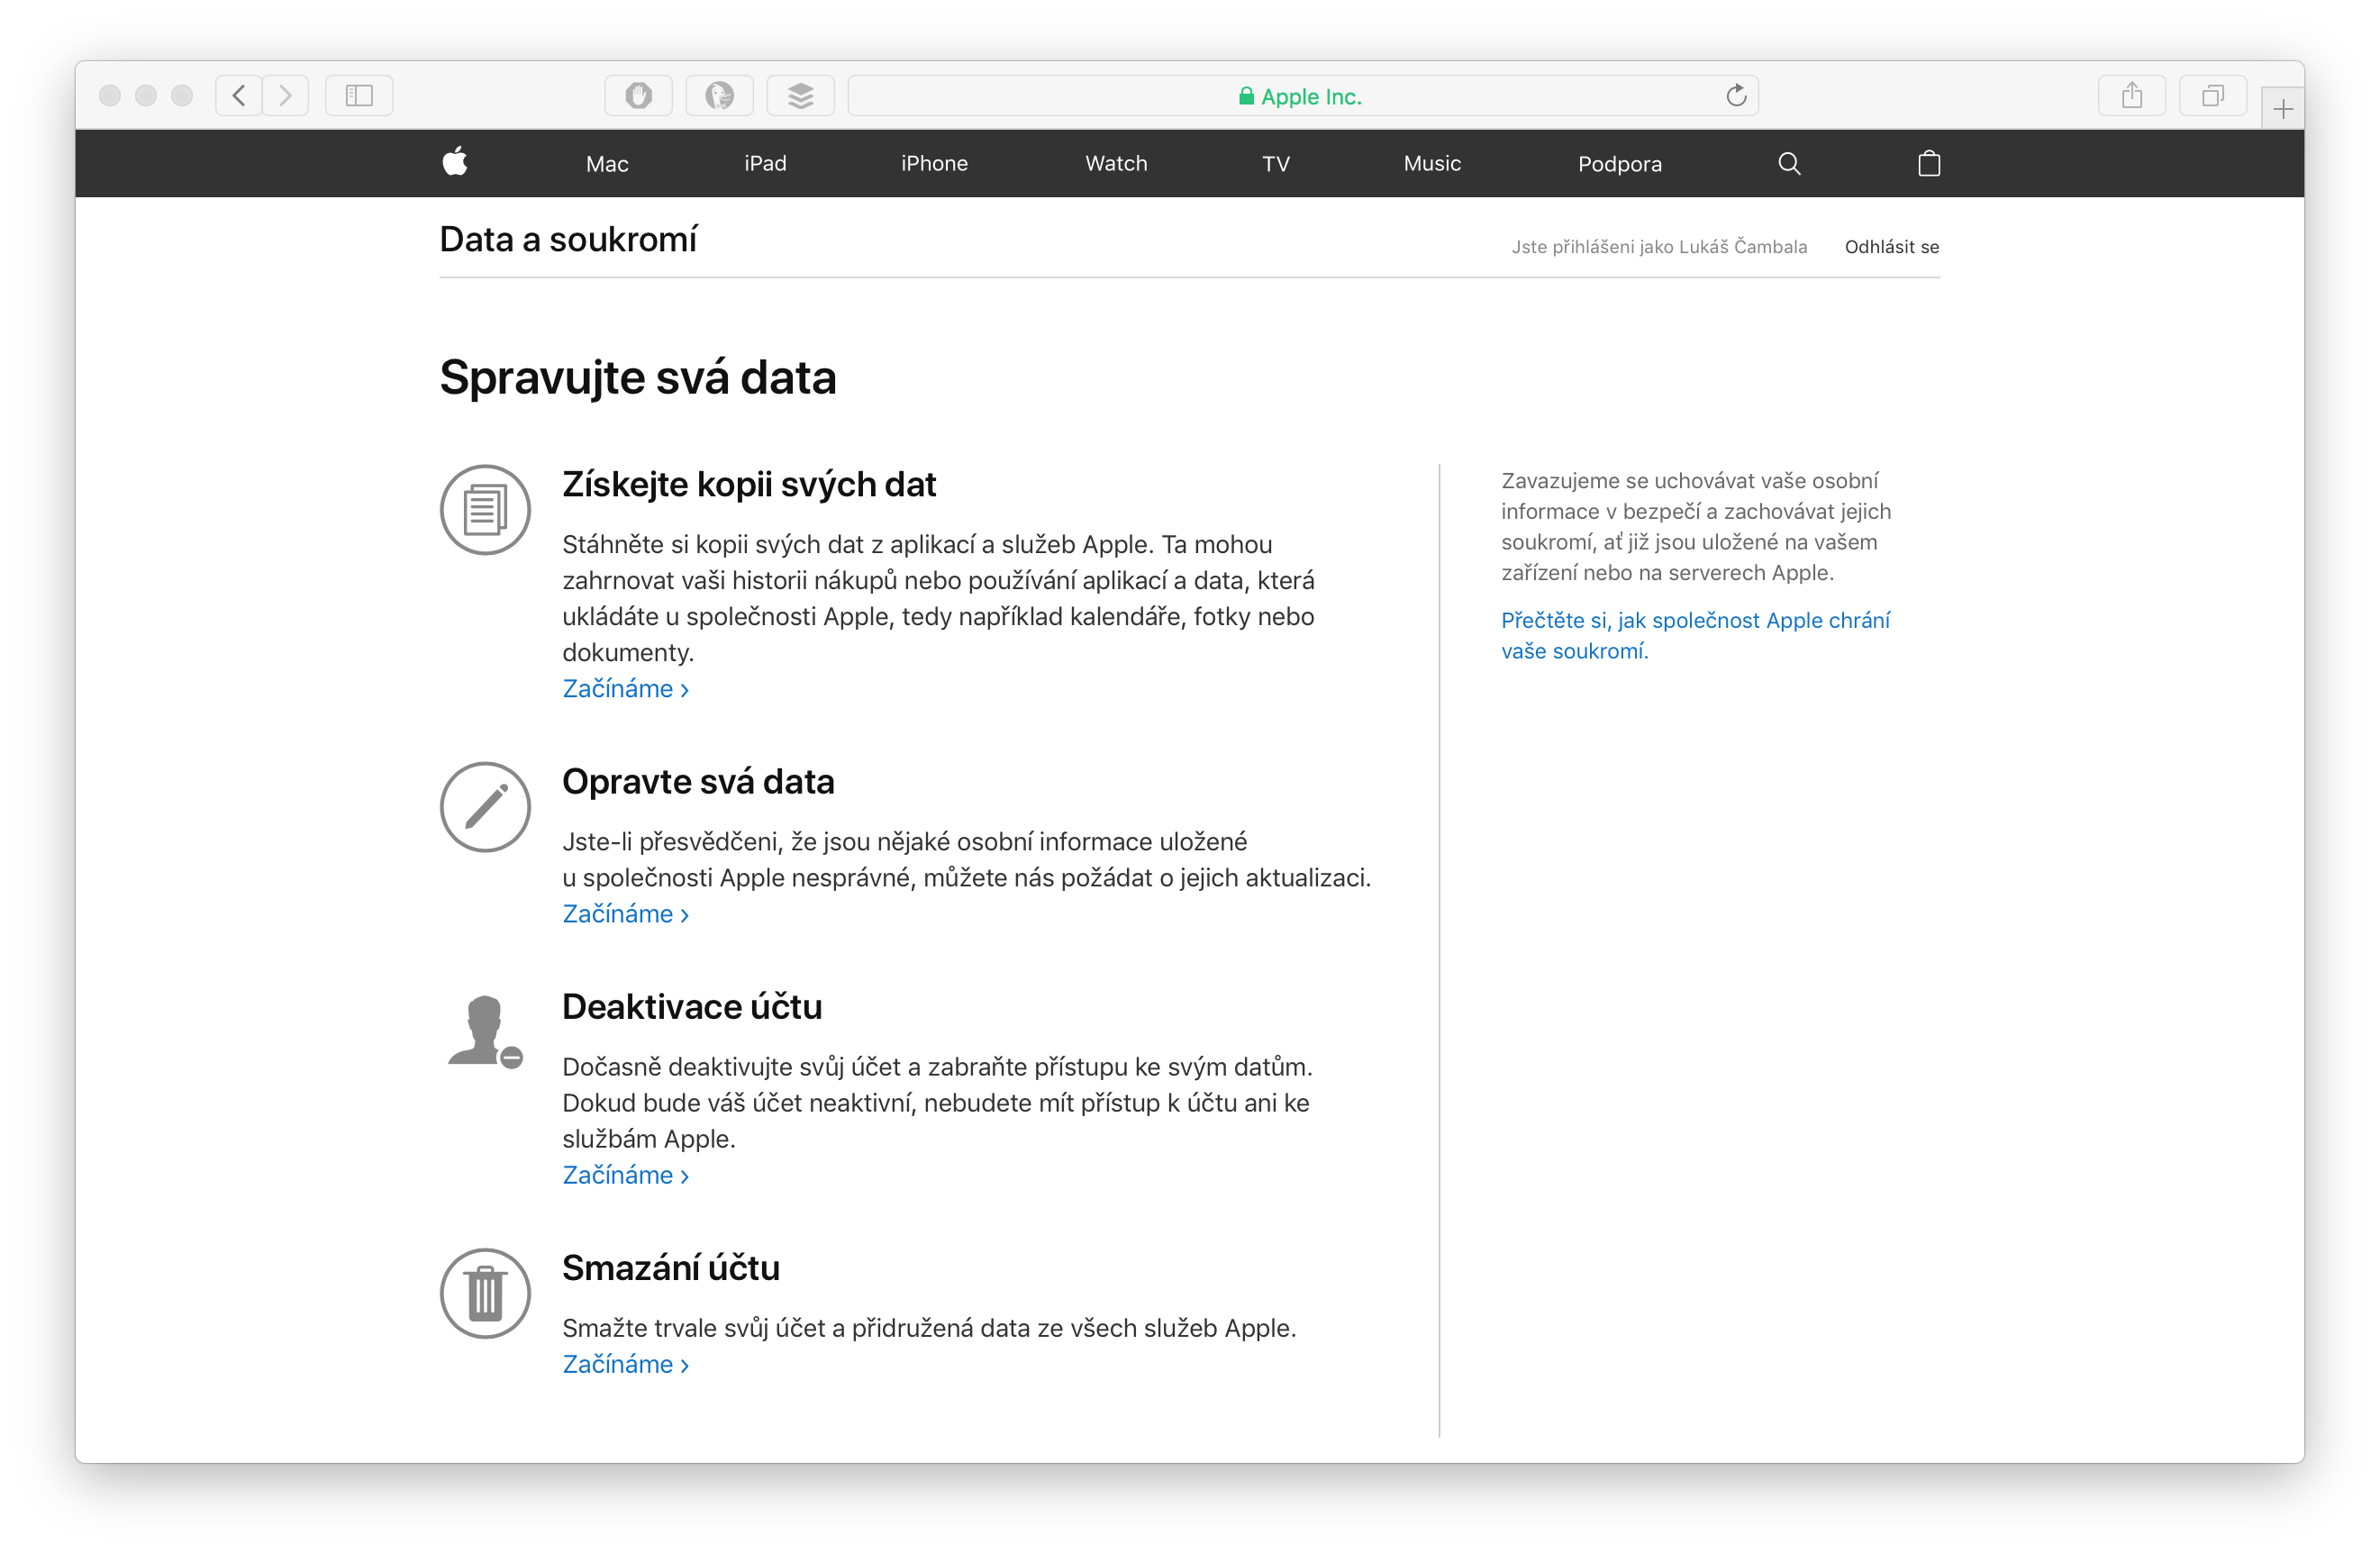Viewport: 2380px width, 1553px height.
Task: Click the pencil icon beside Opravte svá data
Action: pos(485,807)
